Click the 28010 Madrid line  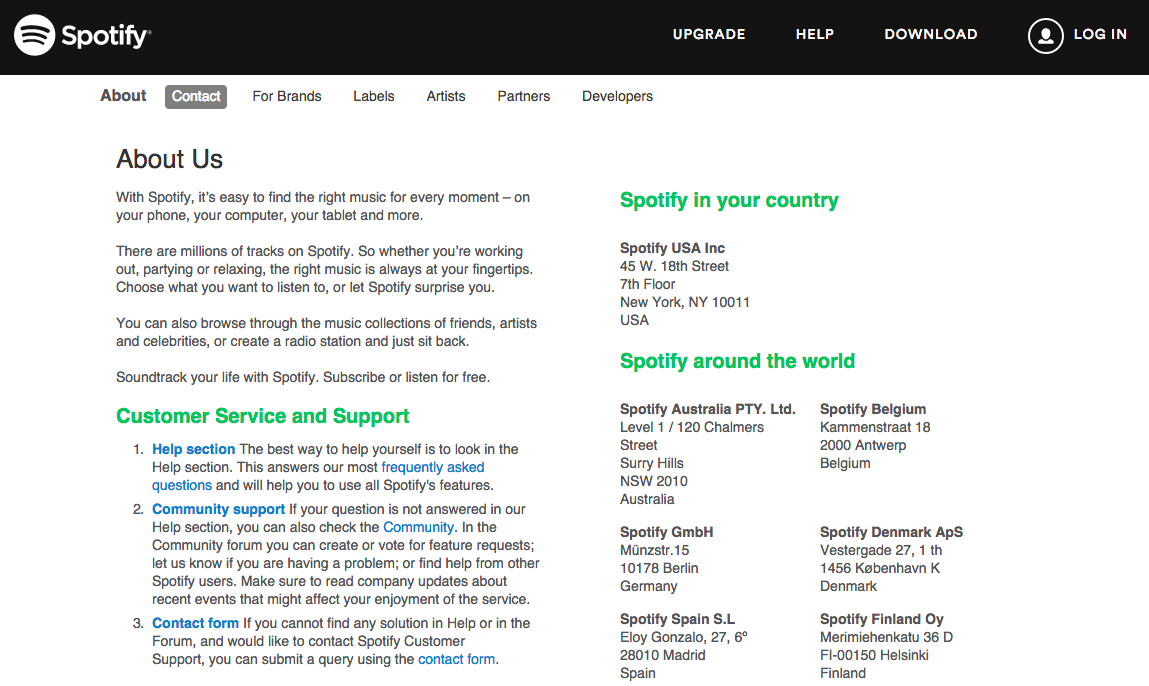pos(662,655)
